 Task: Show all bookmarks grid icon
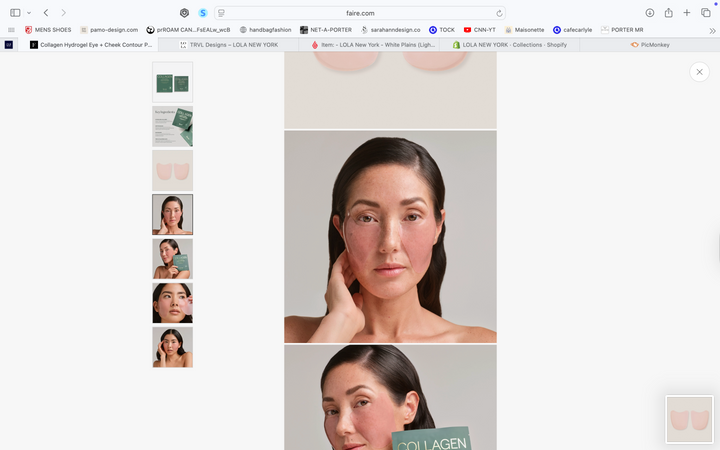(11, 30)
